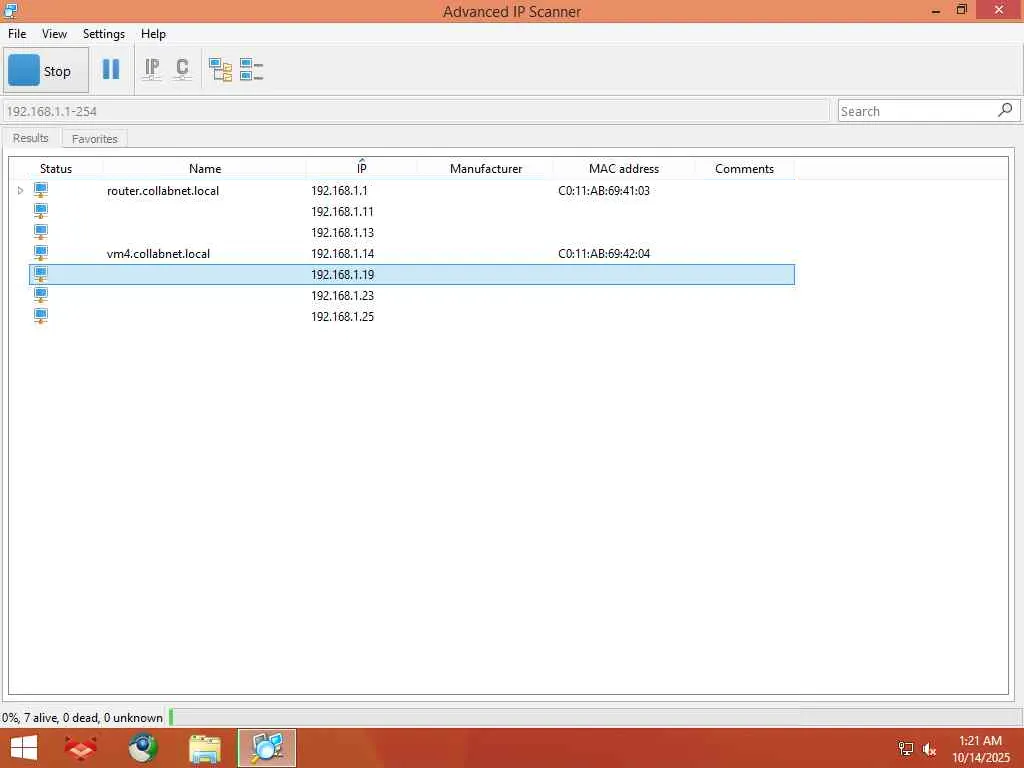Click the collapse all list icon
The image size is (1024, 768).
(251, 69)
